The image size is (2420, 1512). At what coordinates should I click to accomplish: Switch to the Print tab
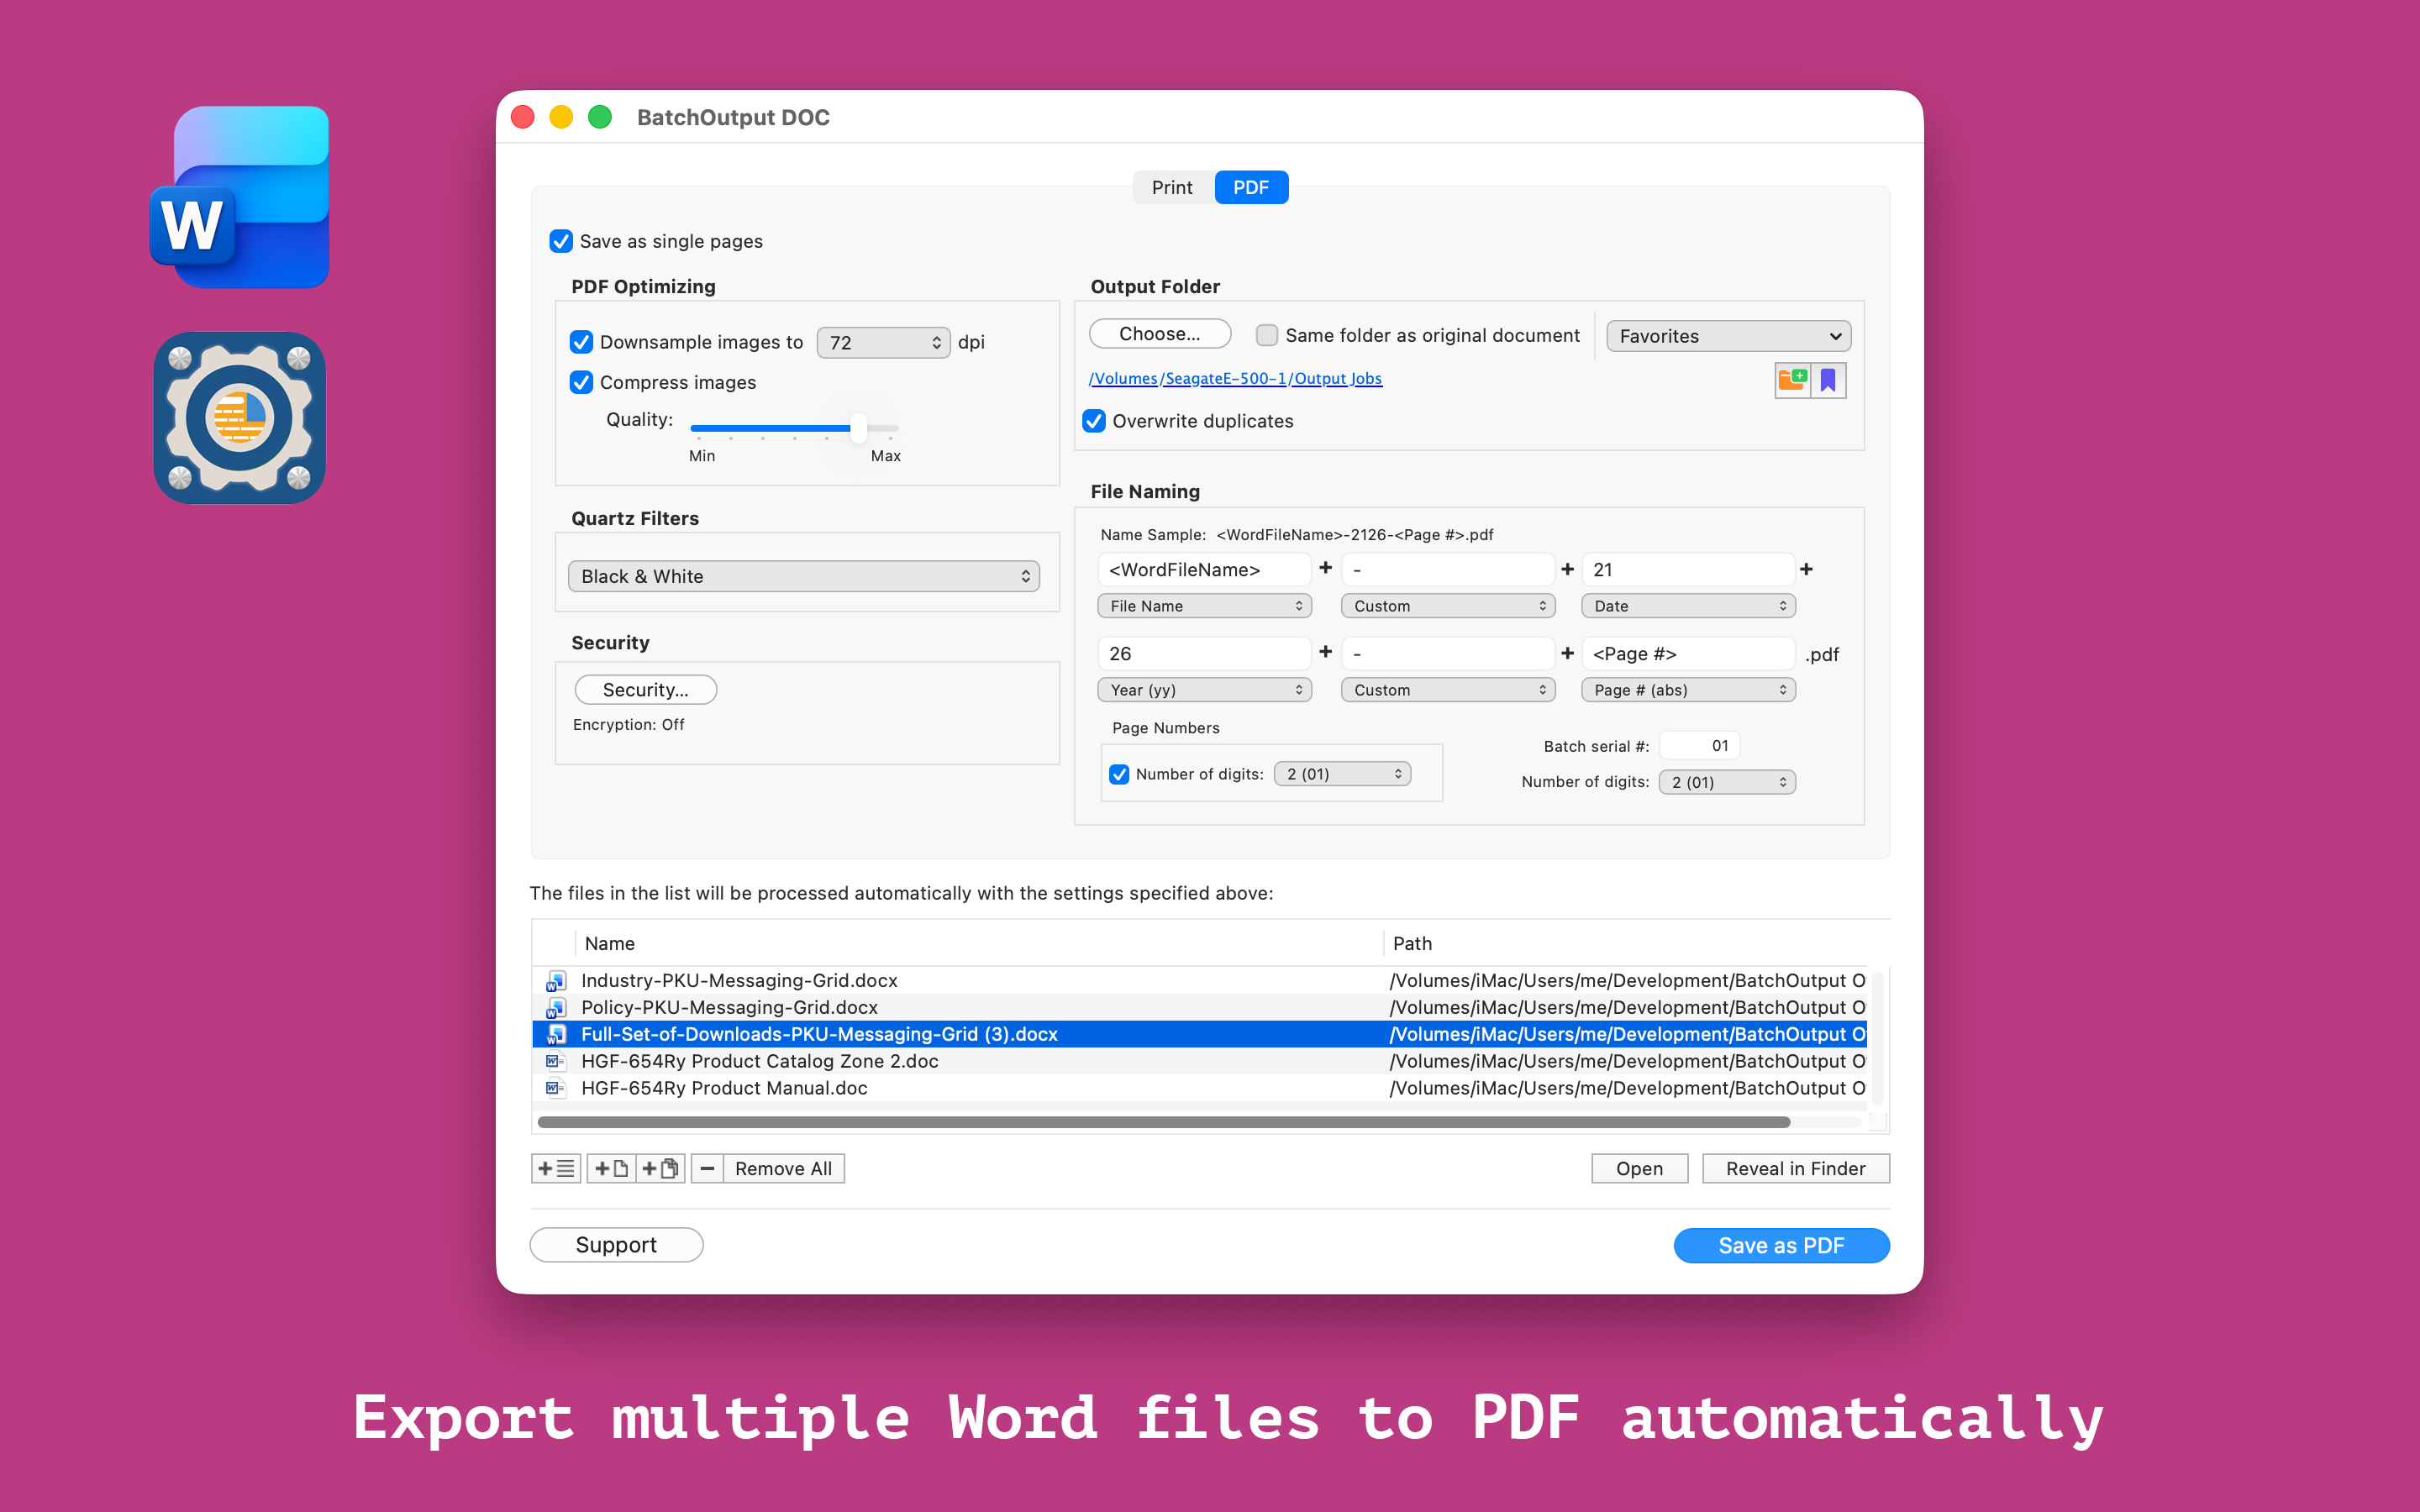(1172, 187)
